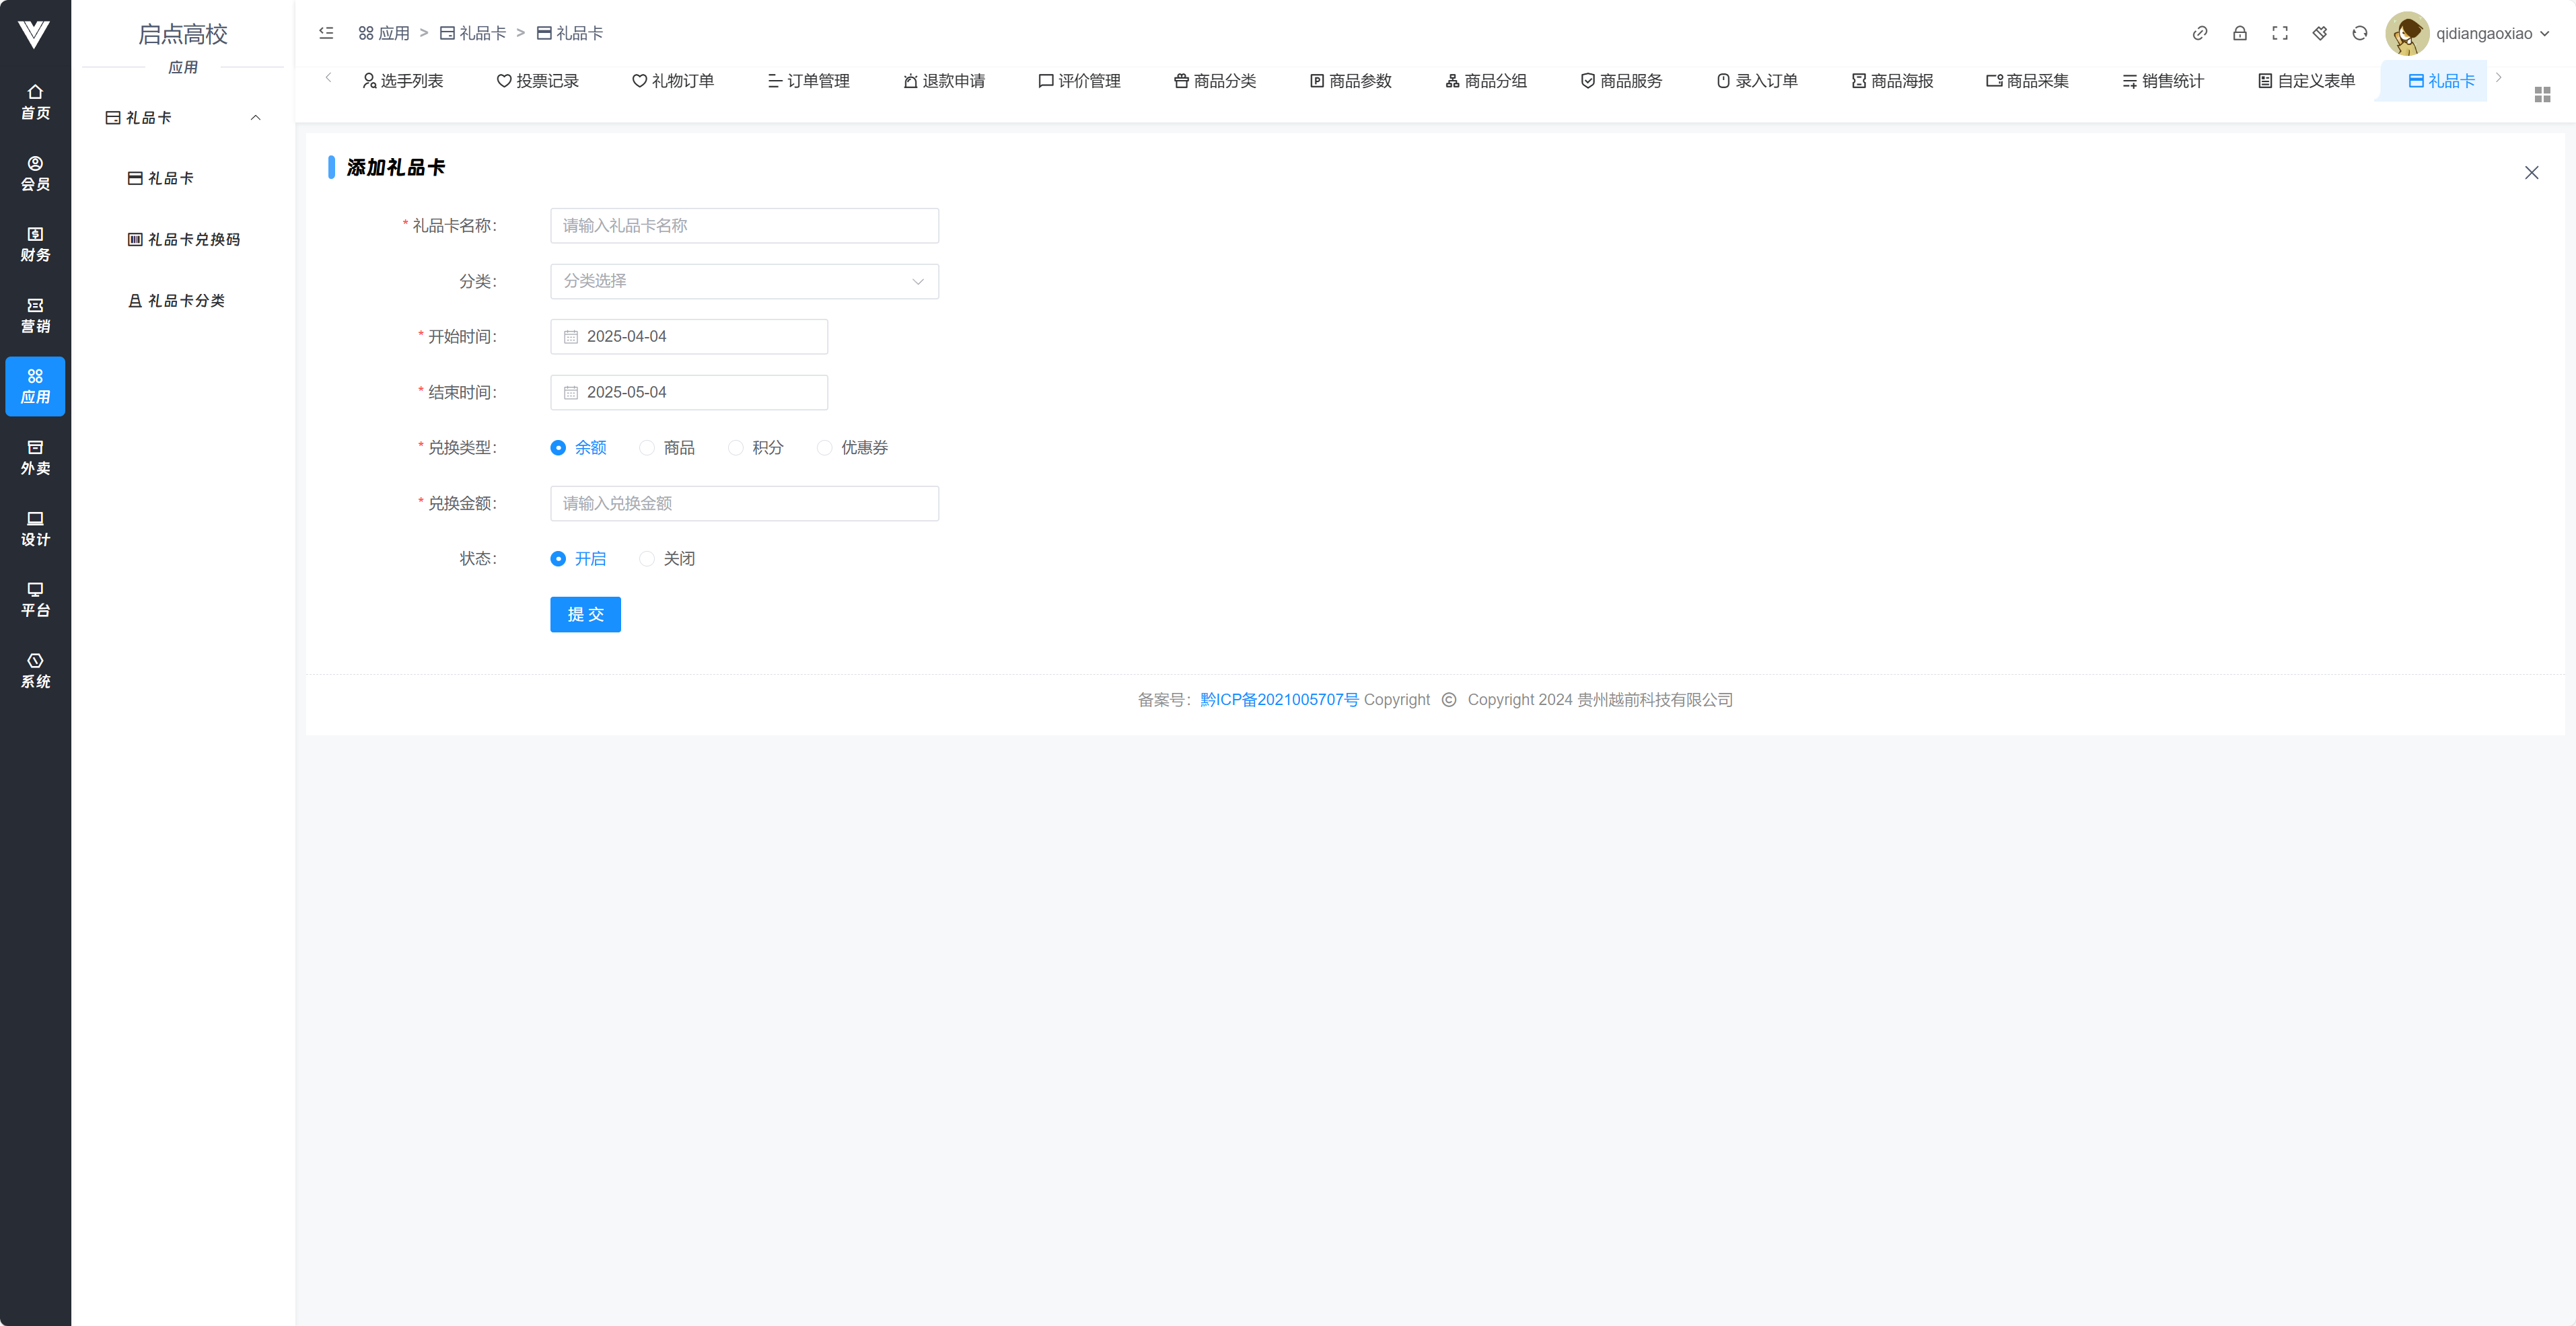
Task: Toggle fullscreen mode icon in header
Action: tap(2279, 33)
